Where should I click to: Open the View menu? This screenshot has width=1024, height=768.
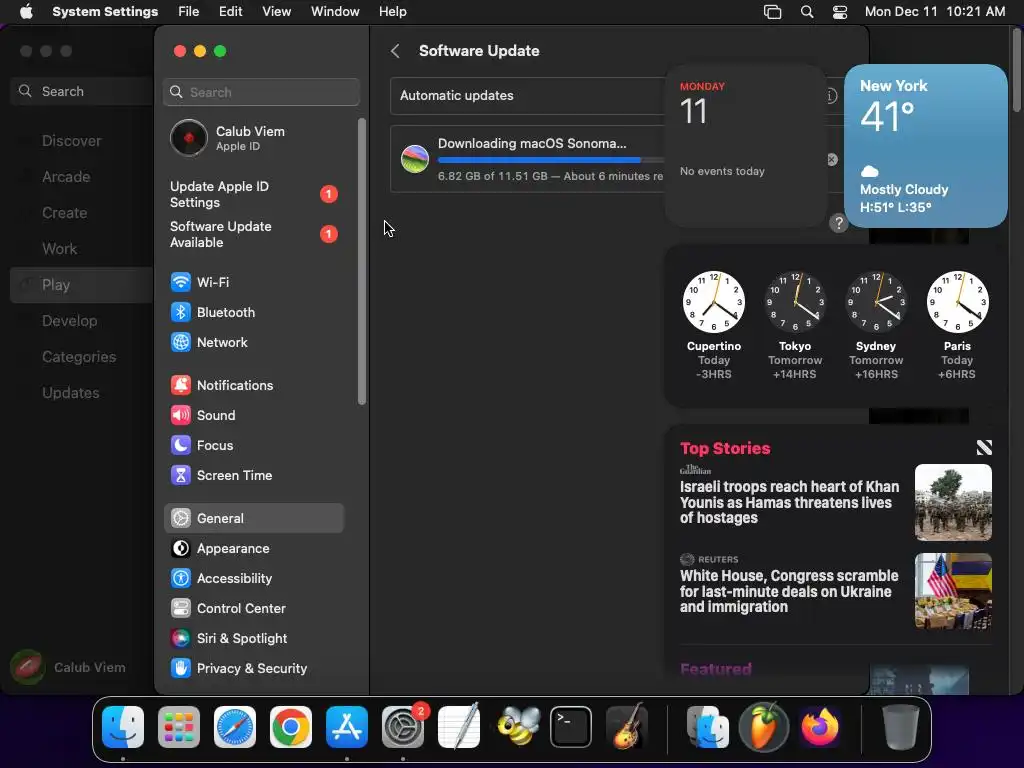coord(276,12)
